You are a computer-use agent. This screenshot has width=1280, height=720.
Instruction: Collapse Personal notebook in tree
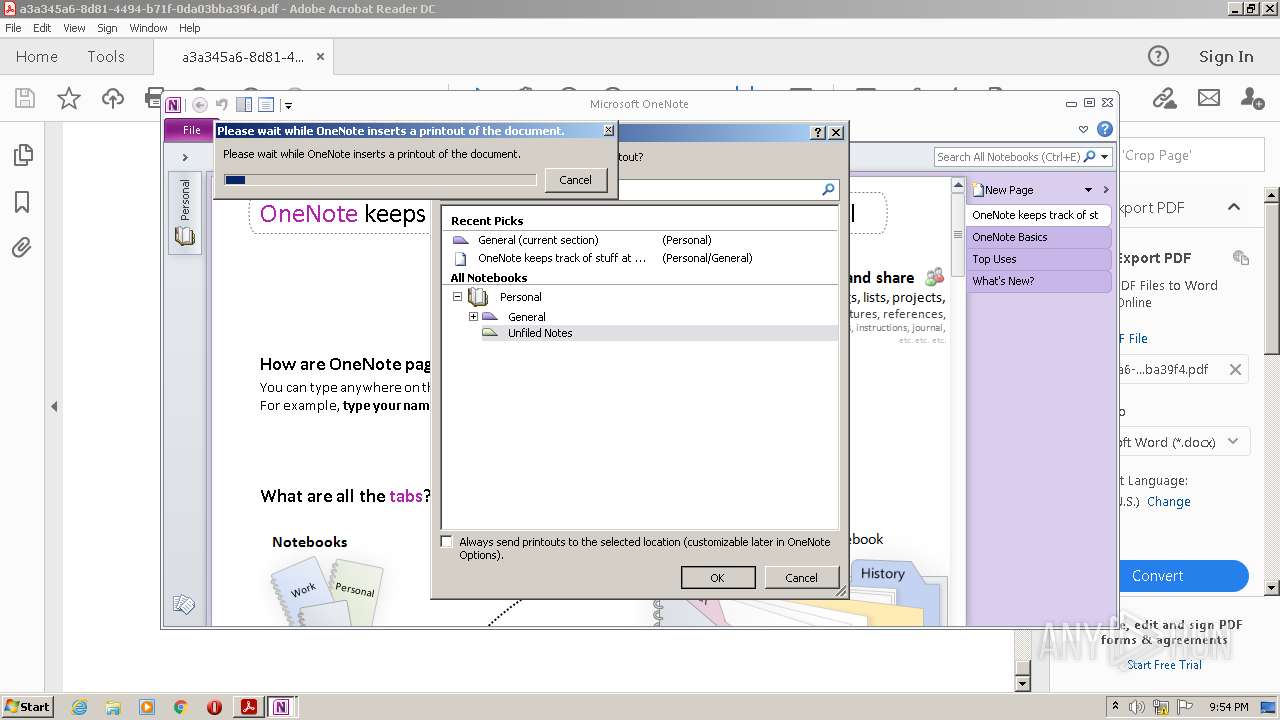tap(458, 297)
